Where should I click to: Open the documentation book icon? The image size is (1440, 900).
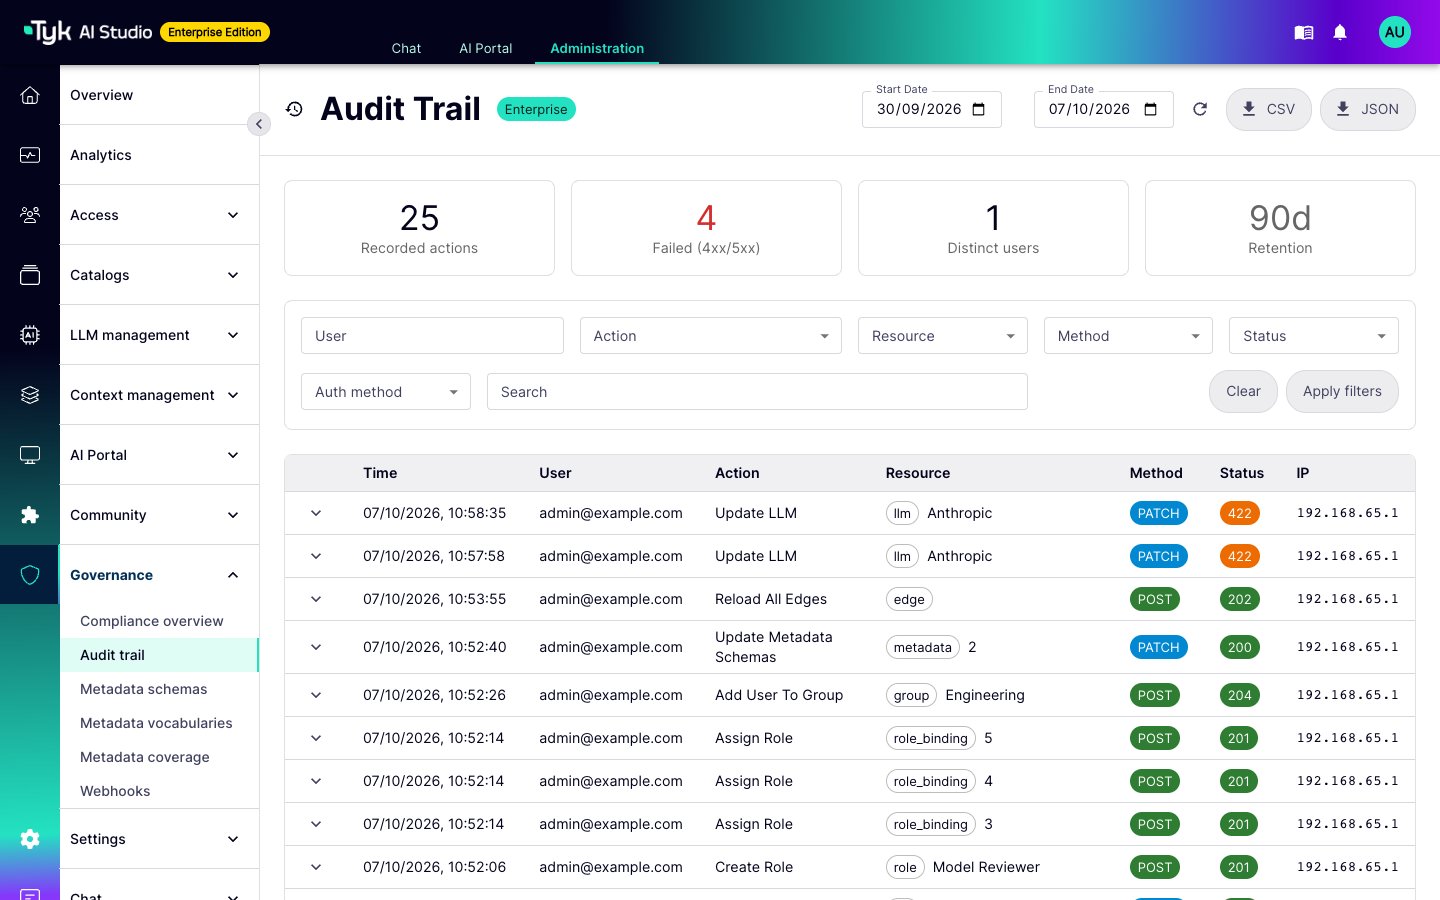pyautogui.click(x=1304, y=33)
